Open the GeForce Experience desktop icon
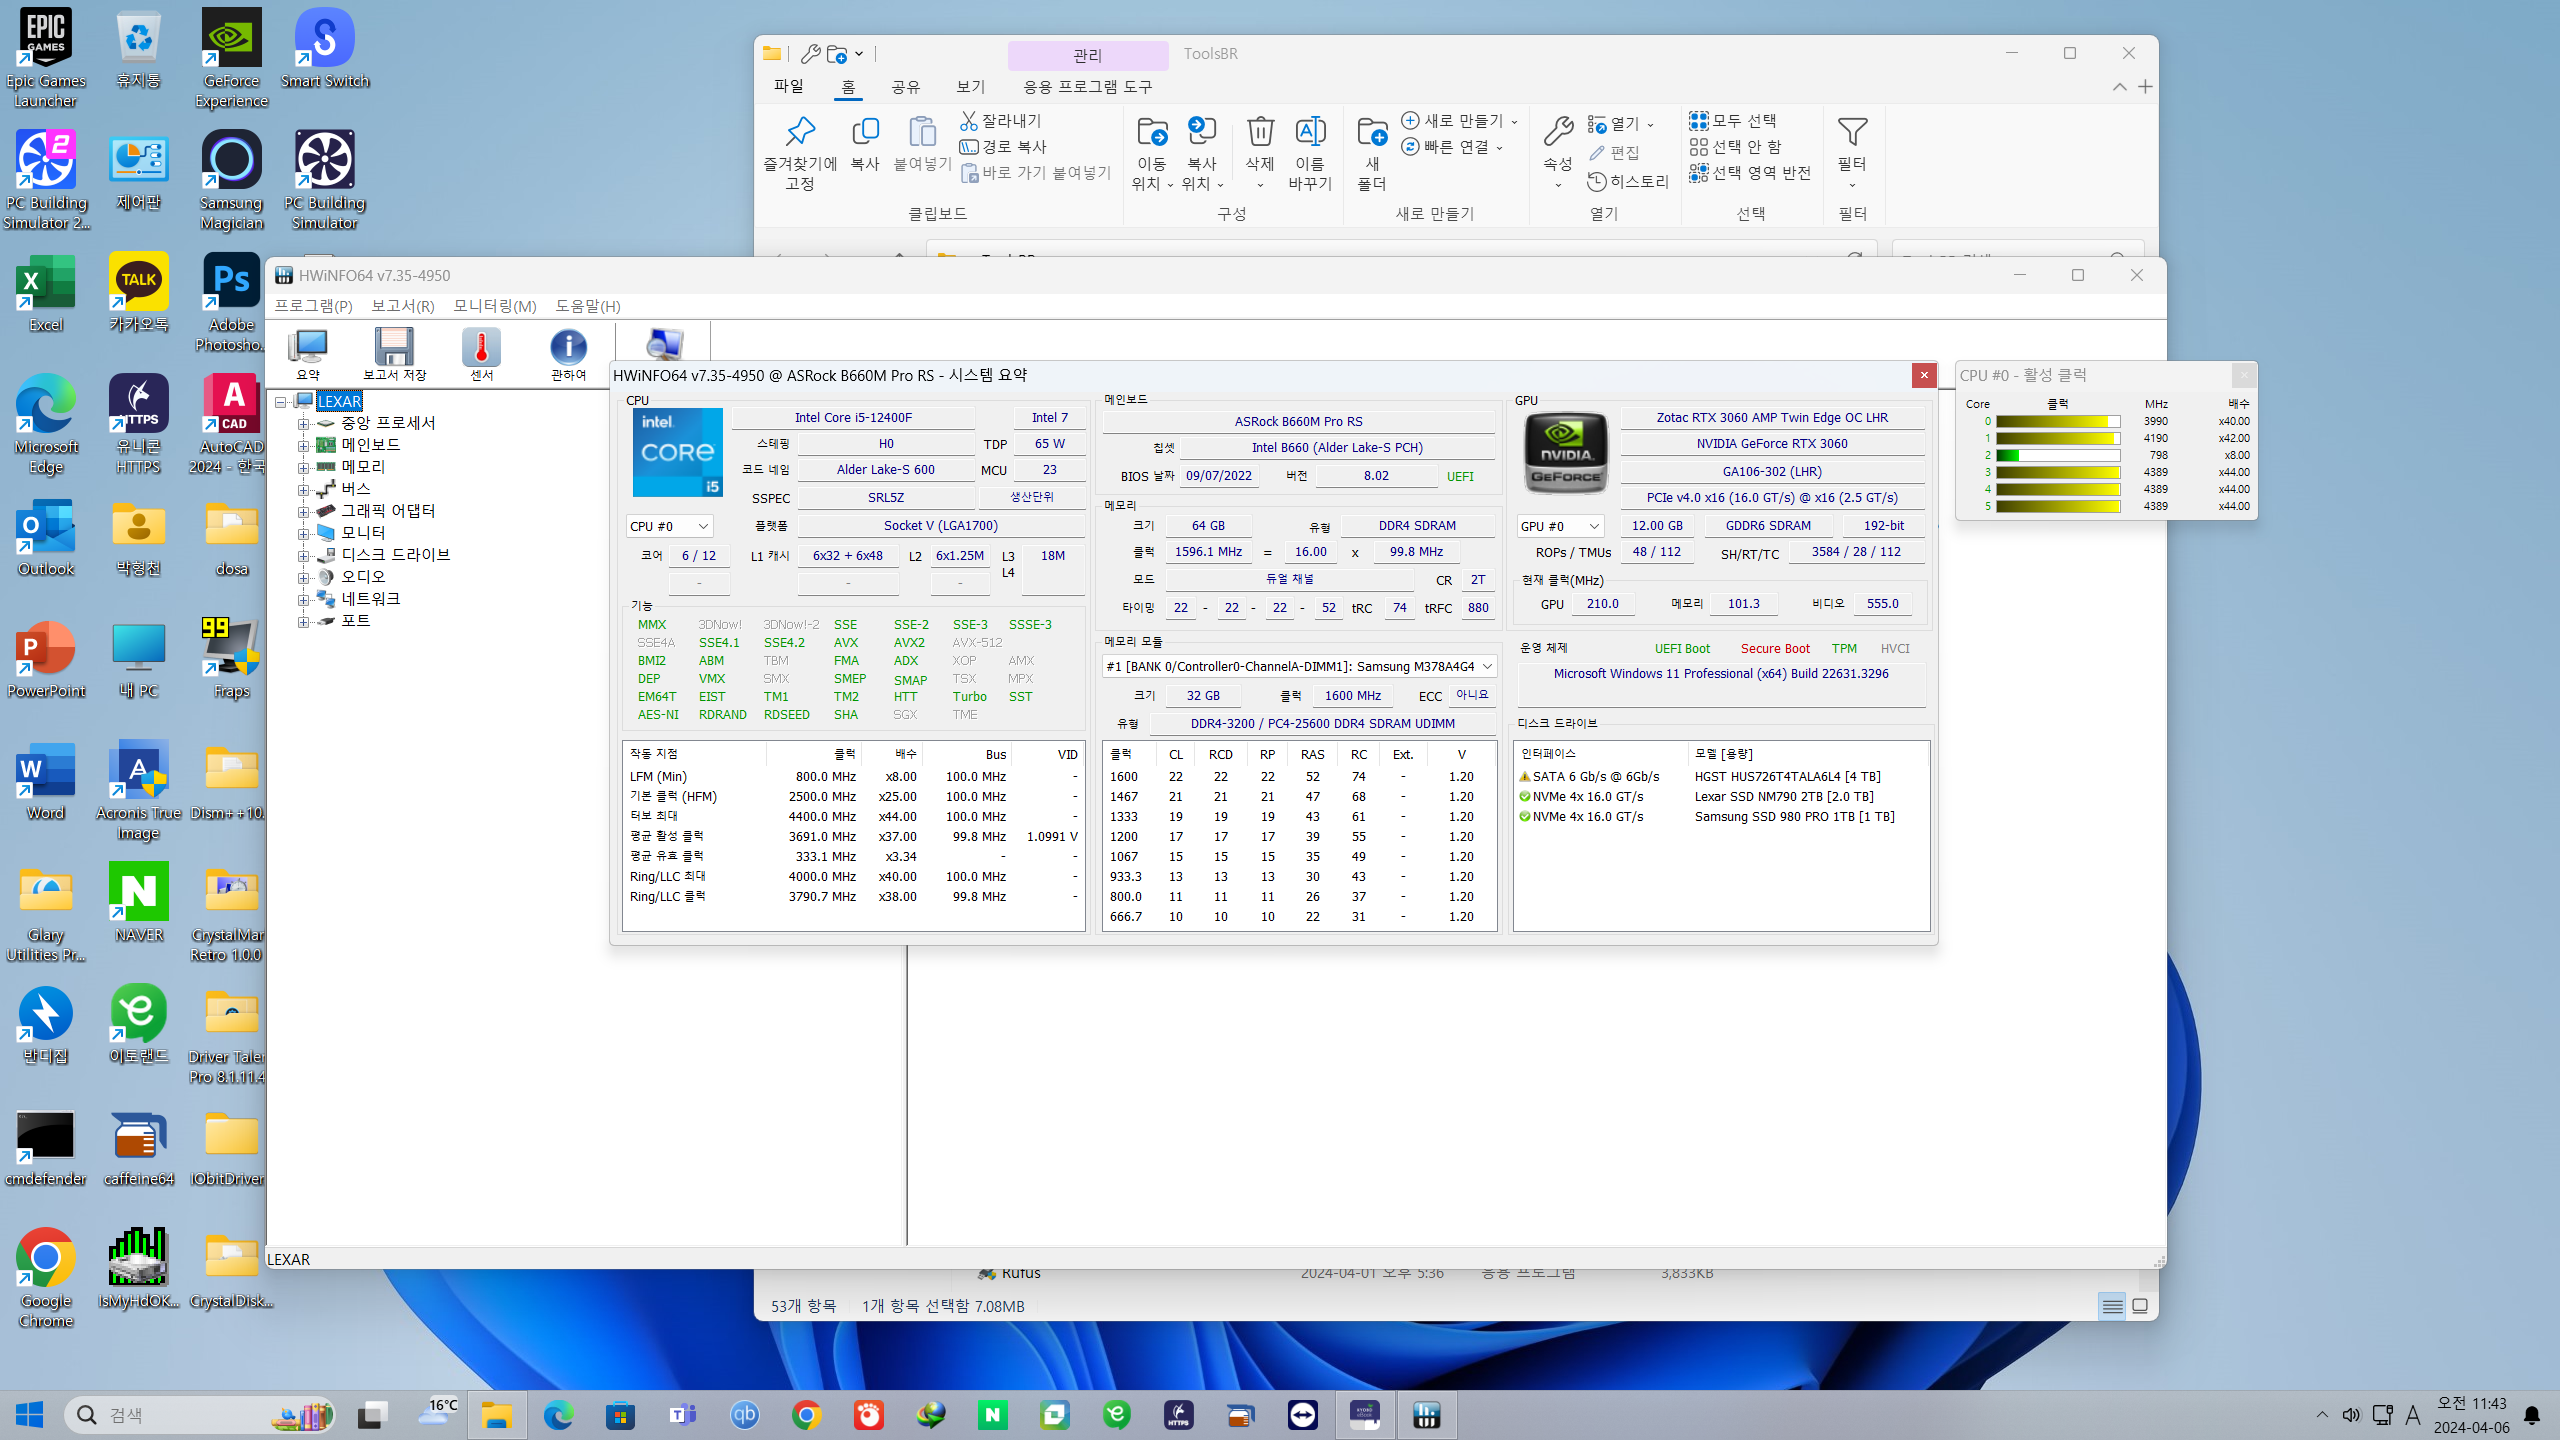2560x1440 pixels. (231, 59)
